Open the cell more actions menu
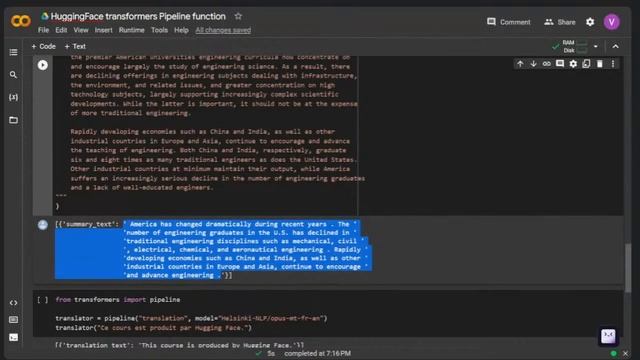 [613, 64]
